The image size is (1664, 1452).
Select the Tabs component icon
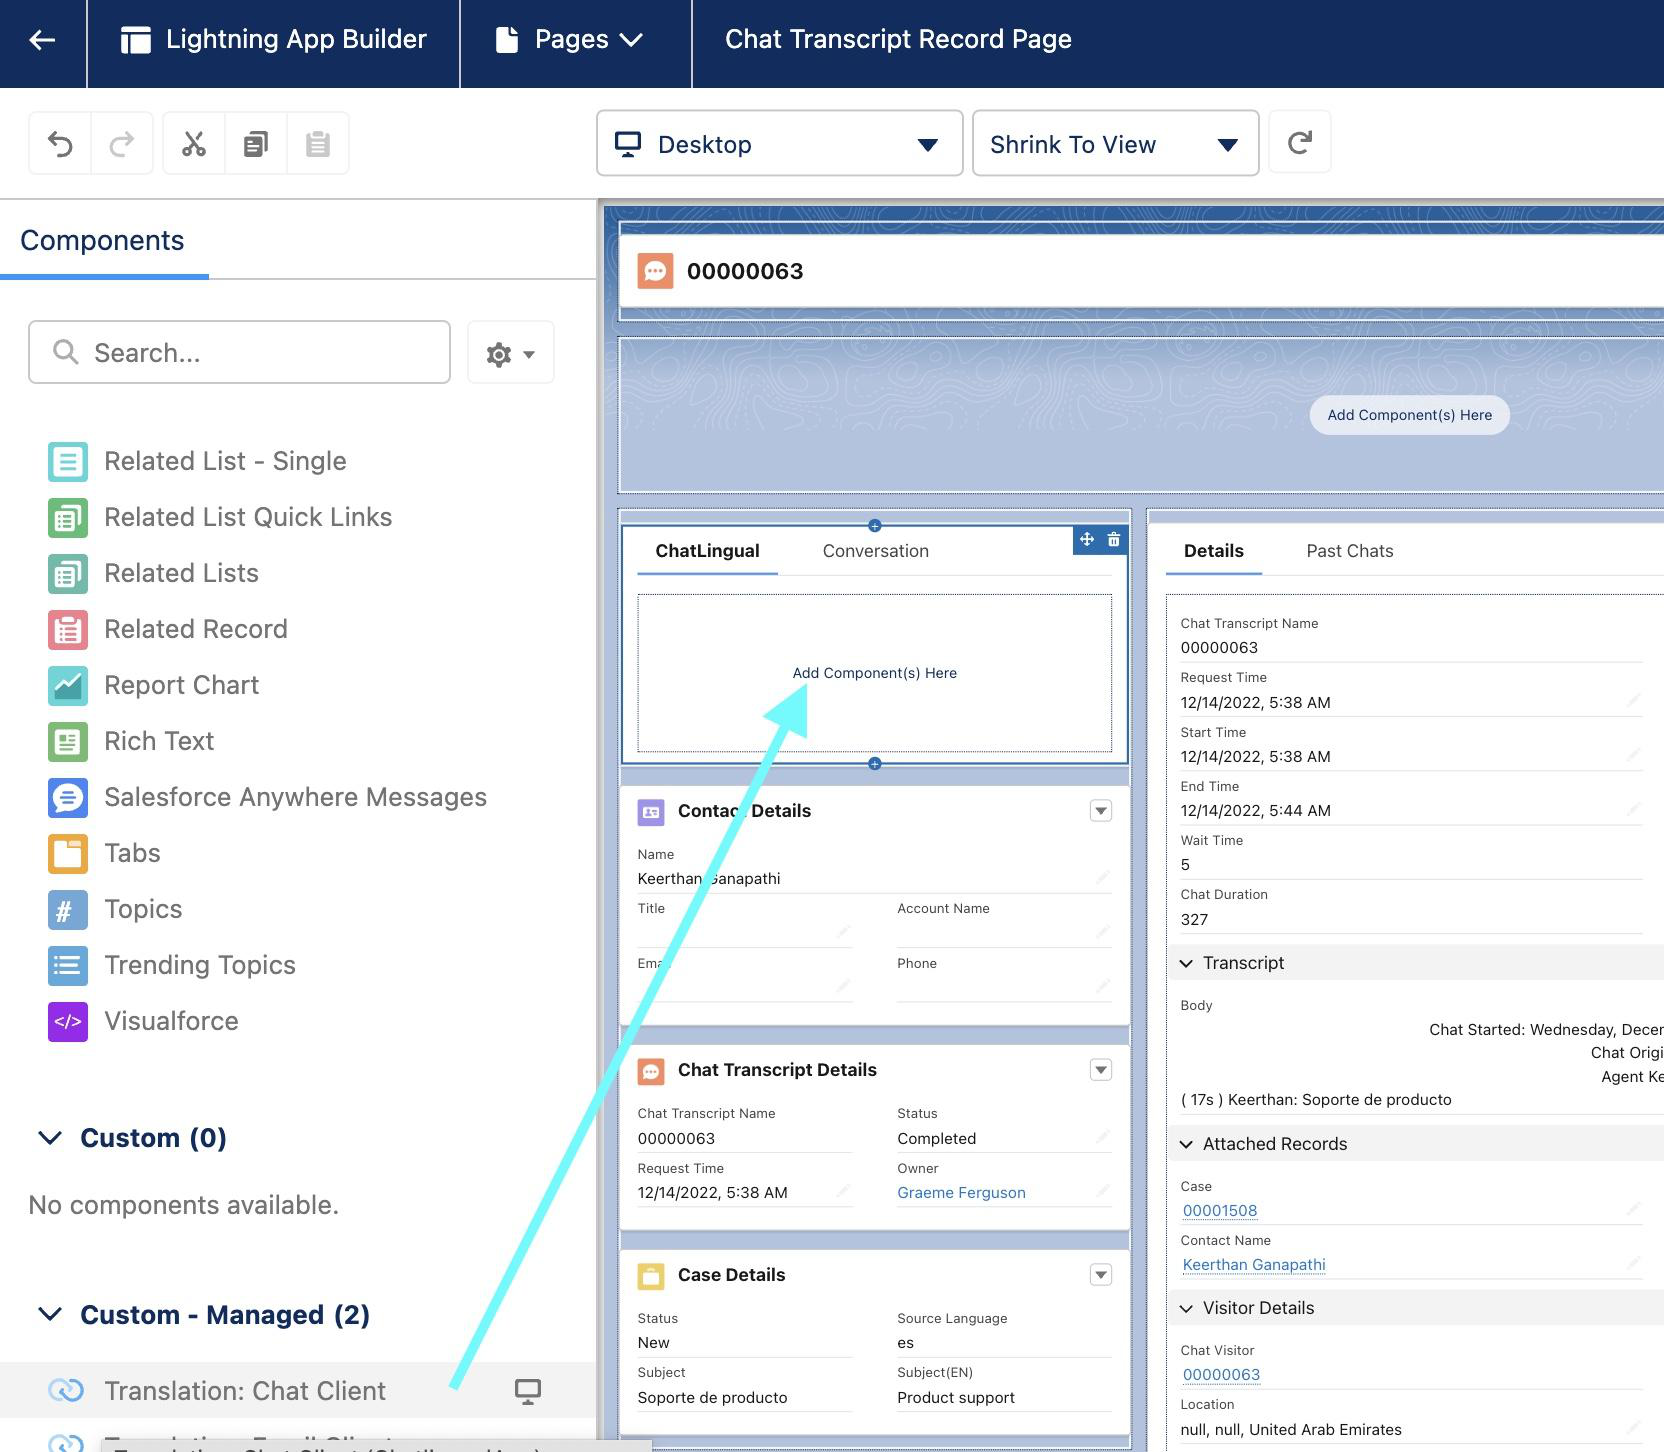pyautogui.click(x=68, y=853)
